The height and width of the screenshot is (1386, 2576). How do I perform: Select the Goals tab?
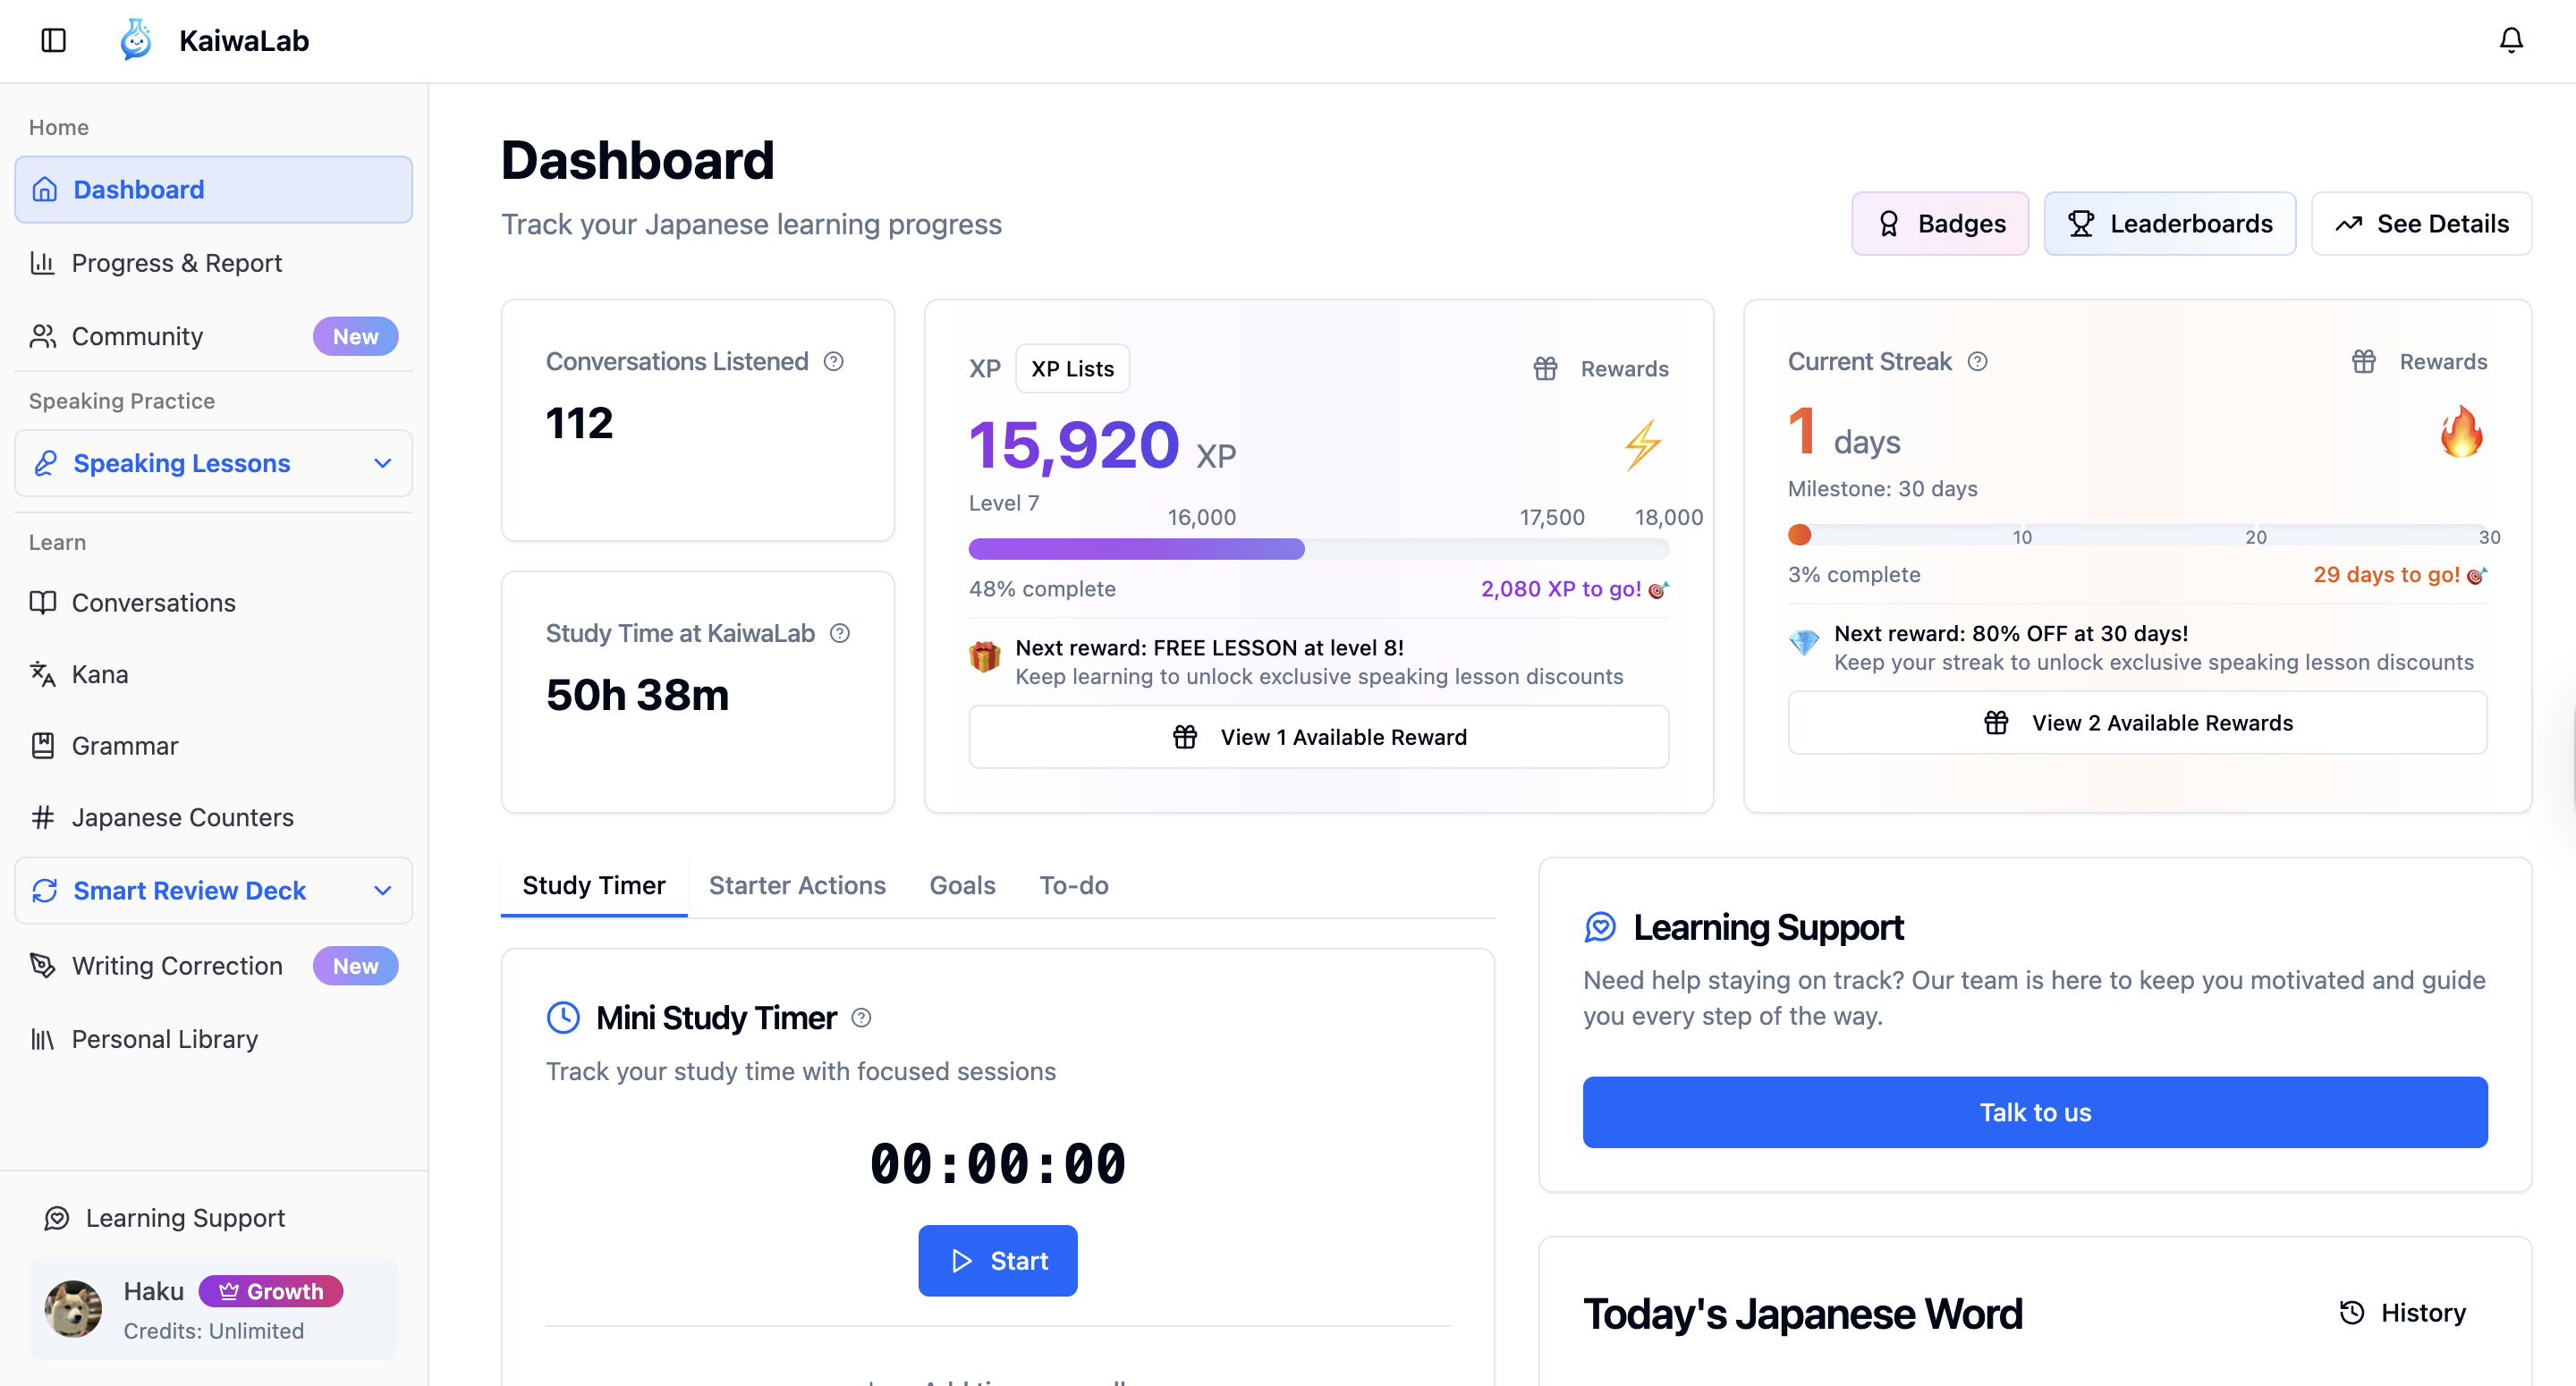point(962,885)
